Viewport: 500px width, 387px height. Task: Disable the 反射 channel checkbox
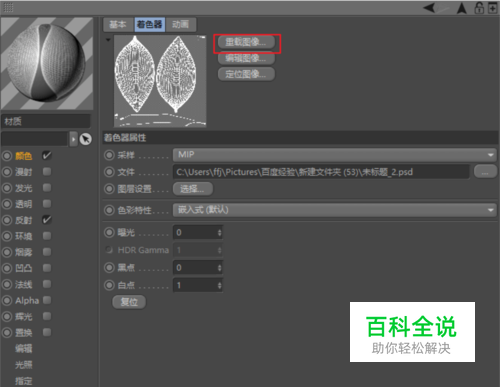pos(47,220)
